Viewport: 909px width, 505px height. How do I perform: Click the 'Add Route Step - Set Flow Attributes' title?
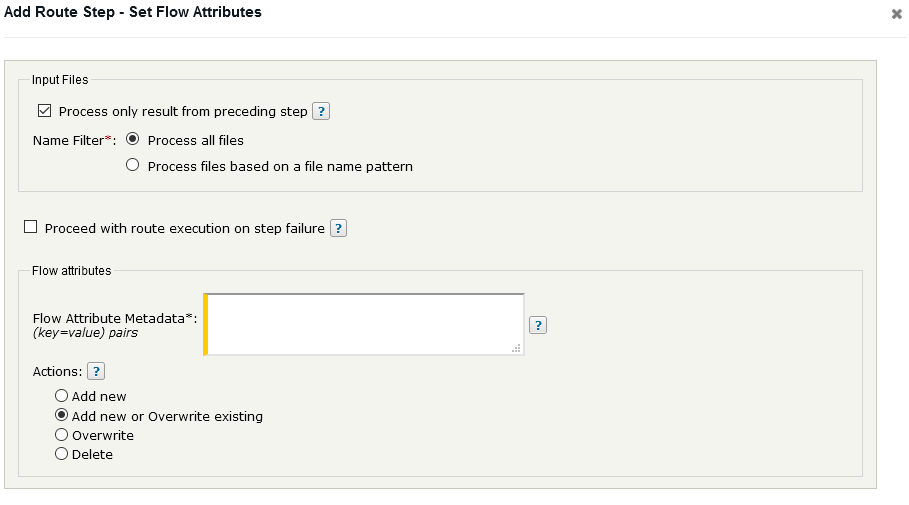point(133,13)
